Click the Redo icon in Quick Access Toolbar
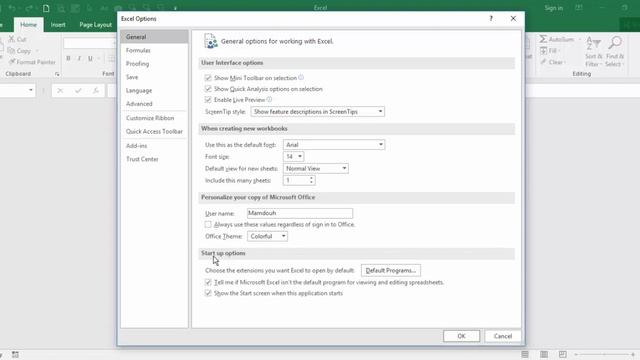Image resolution: width=640 pixels, height=360 pixels. [29, 8]
